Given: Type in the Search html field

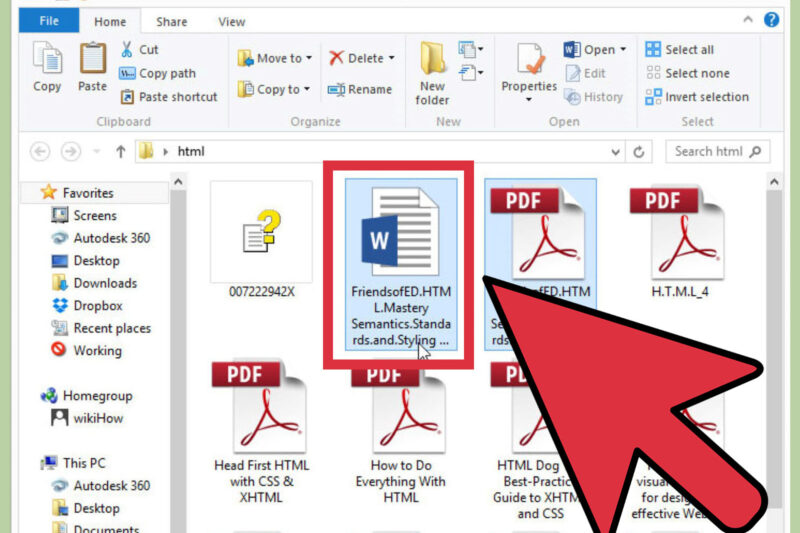Looking at the screenshot, I should click(708, 152).
